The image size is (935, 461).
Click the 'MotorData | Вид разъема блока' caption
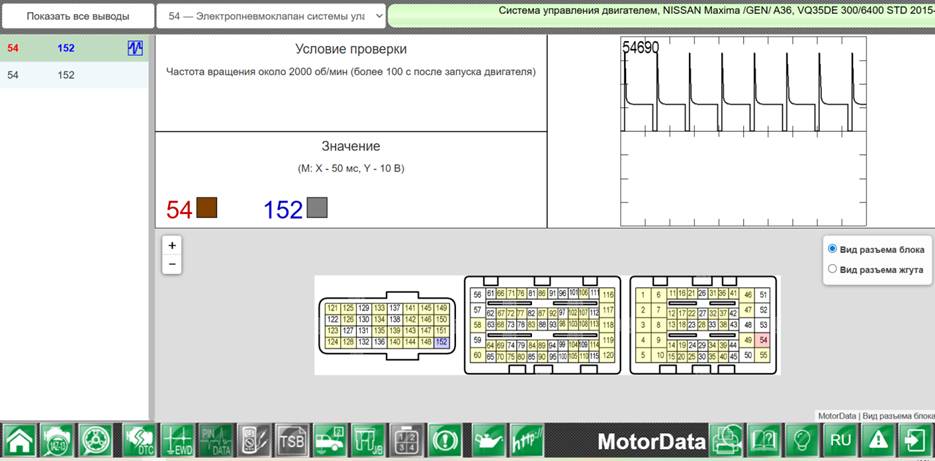(875, 416)
